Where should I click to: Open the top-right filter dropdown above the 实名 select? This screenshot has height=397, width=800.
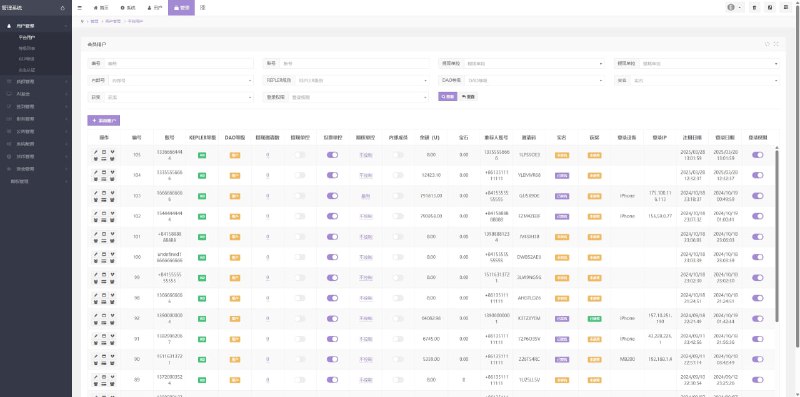pos(709,63)
